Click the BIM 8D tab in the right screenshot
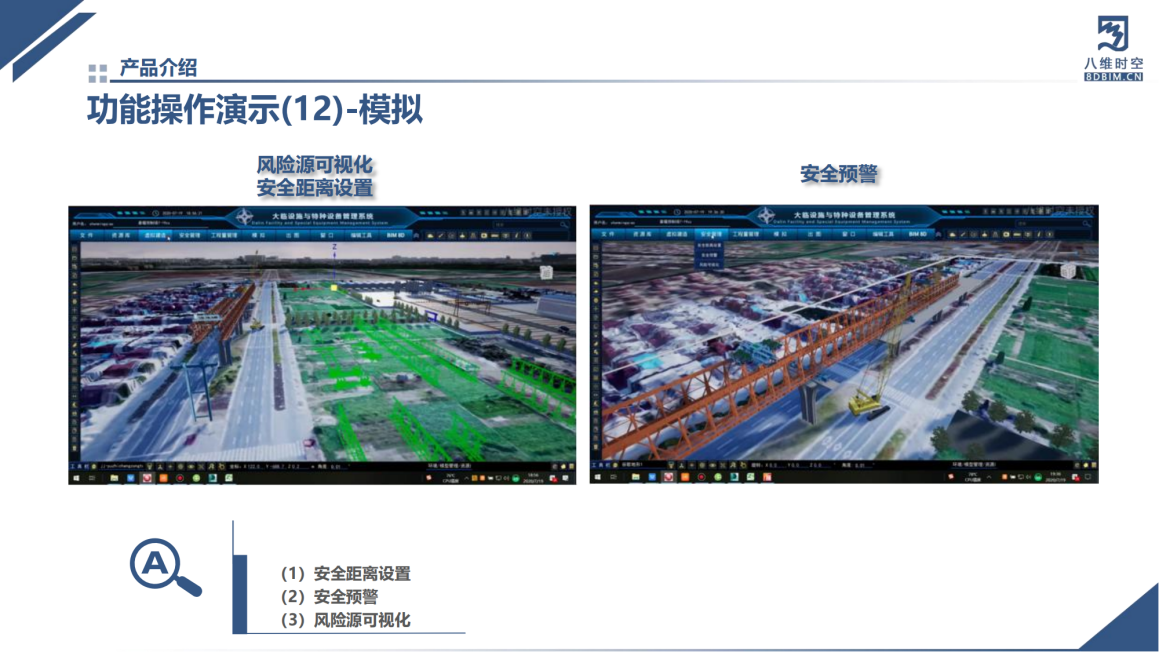This screenshot has width=1159, height=652. coord(917,235)
